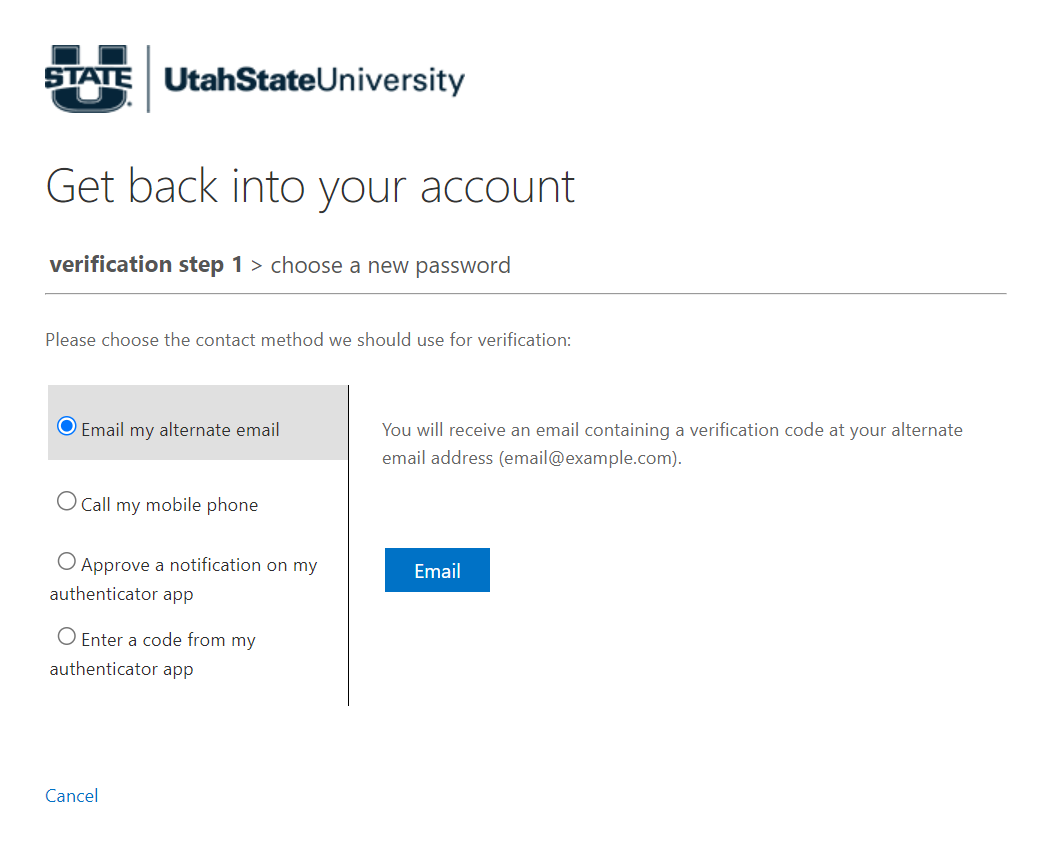Select the Approve a notification radio circle
The image size is (1038, 852).
click(x=67, y=562)
